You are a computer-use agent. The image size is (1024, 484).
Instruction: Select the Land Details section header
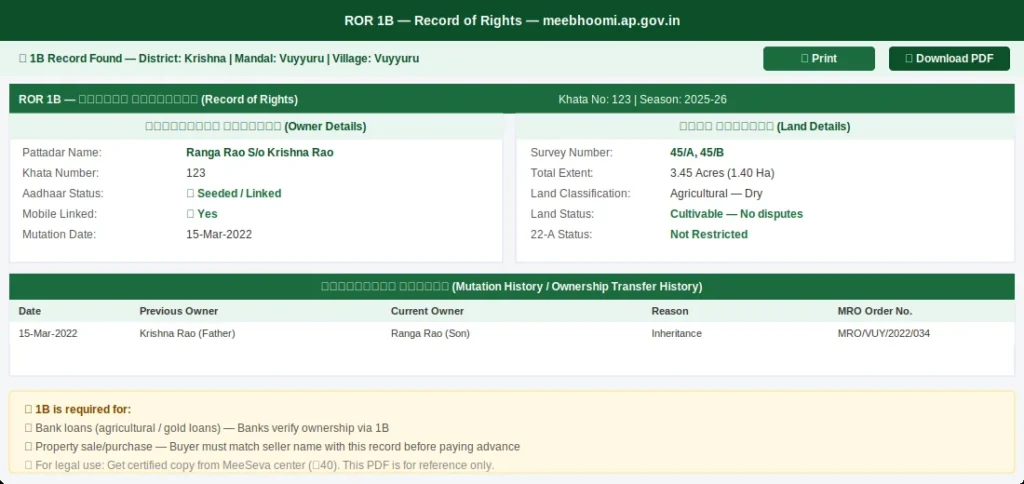764,127
